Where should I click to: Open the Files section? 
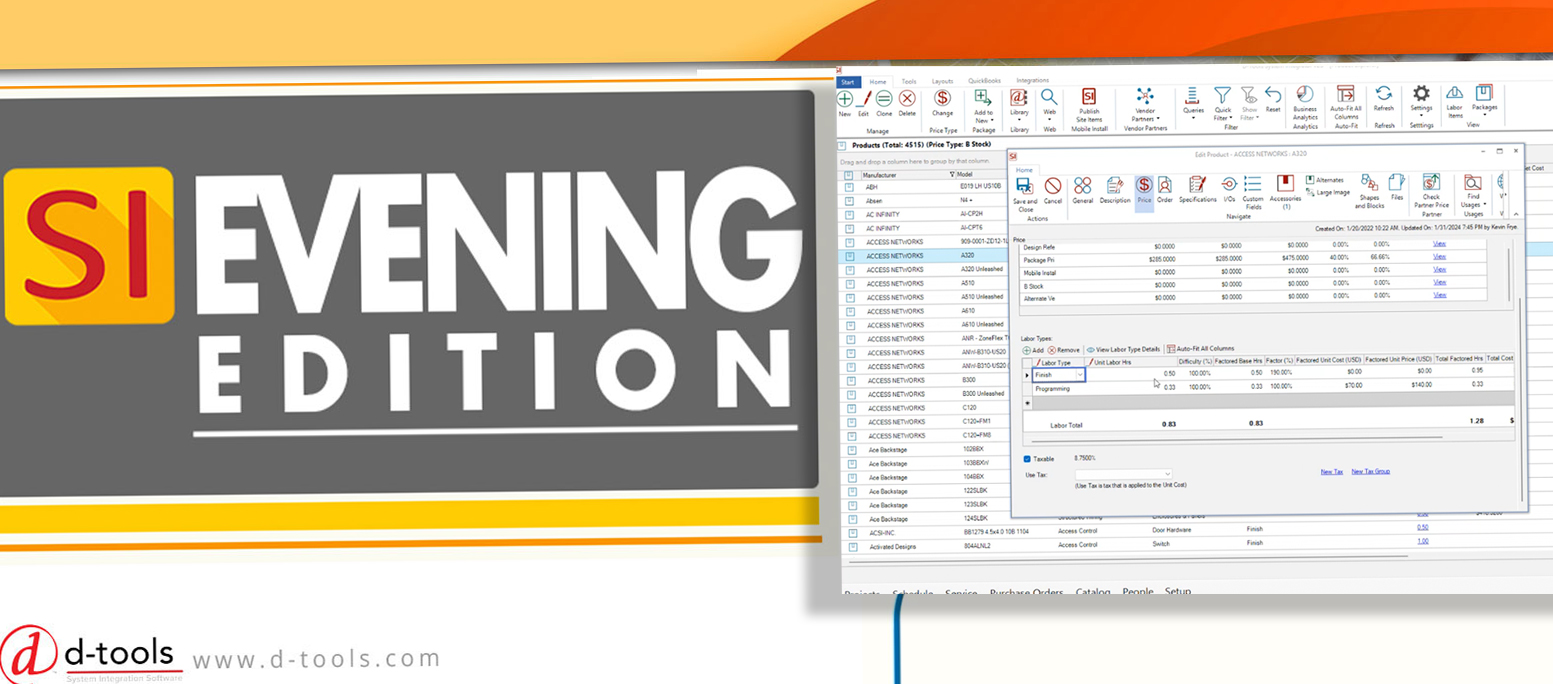pyautogui.click(x=1397, y=188)
